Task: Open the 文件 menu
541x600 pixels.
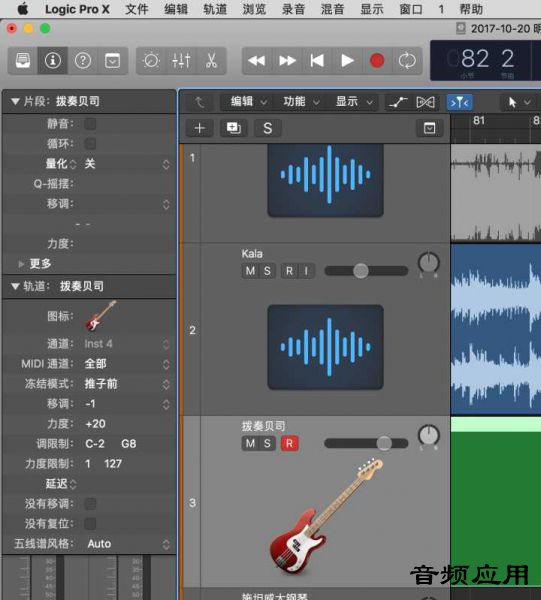Action: (137, 9)
